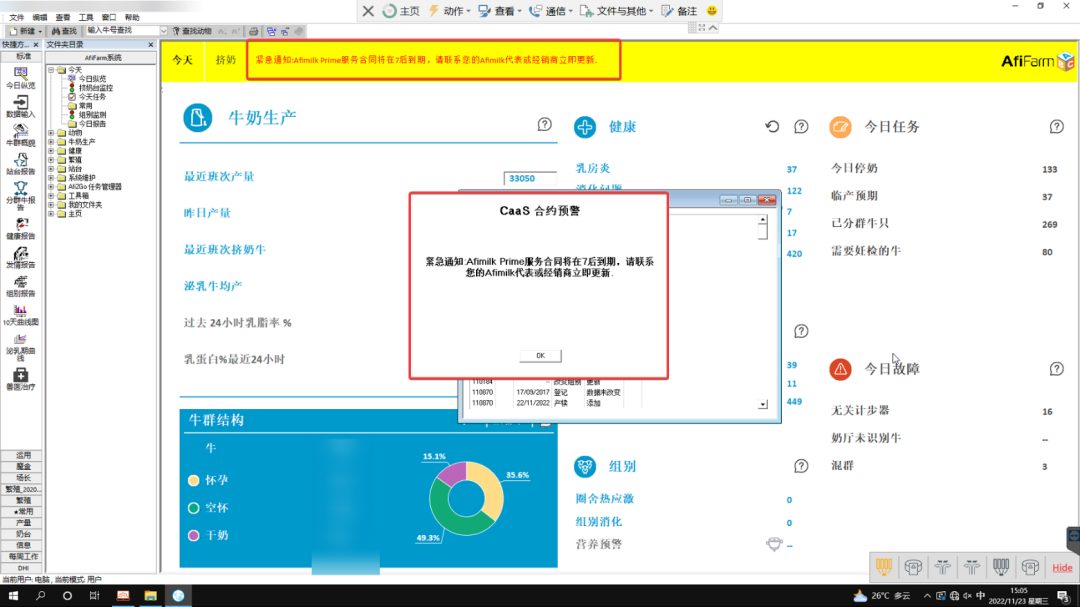
Task: Click the 空怀 green legend marker
Action: tap(194, 508)
